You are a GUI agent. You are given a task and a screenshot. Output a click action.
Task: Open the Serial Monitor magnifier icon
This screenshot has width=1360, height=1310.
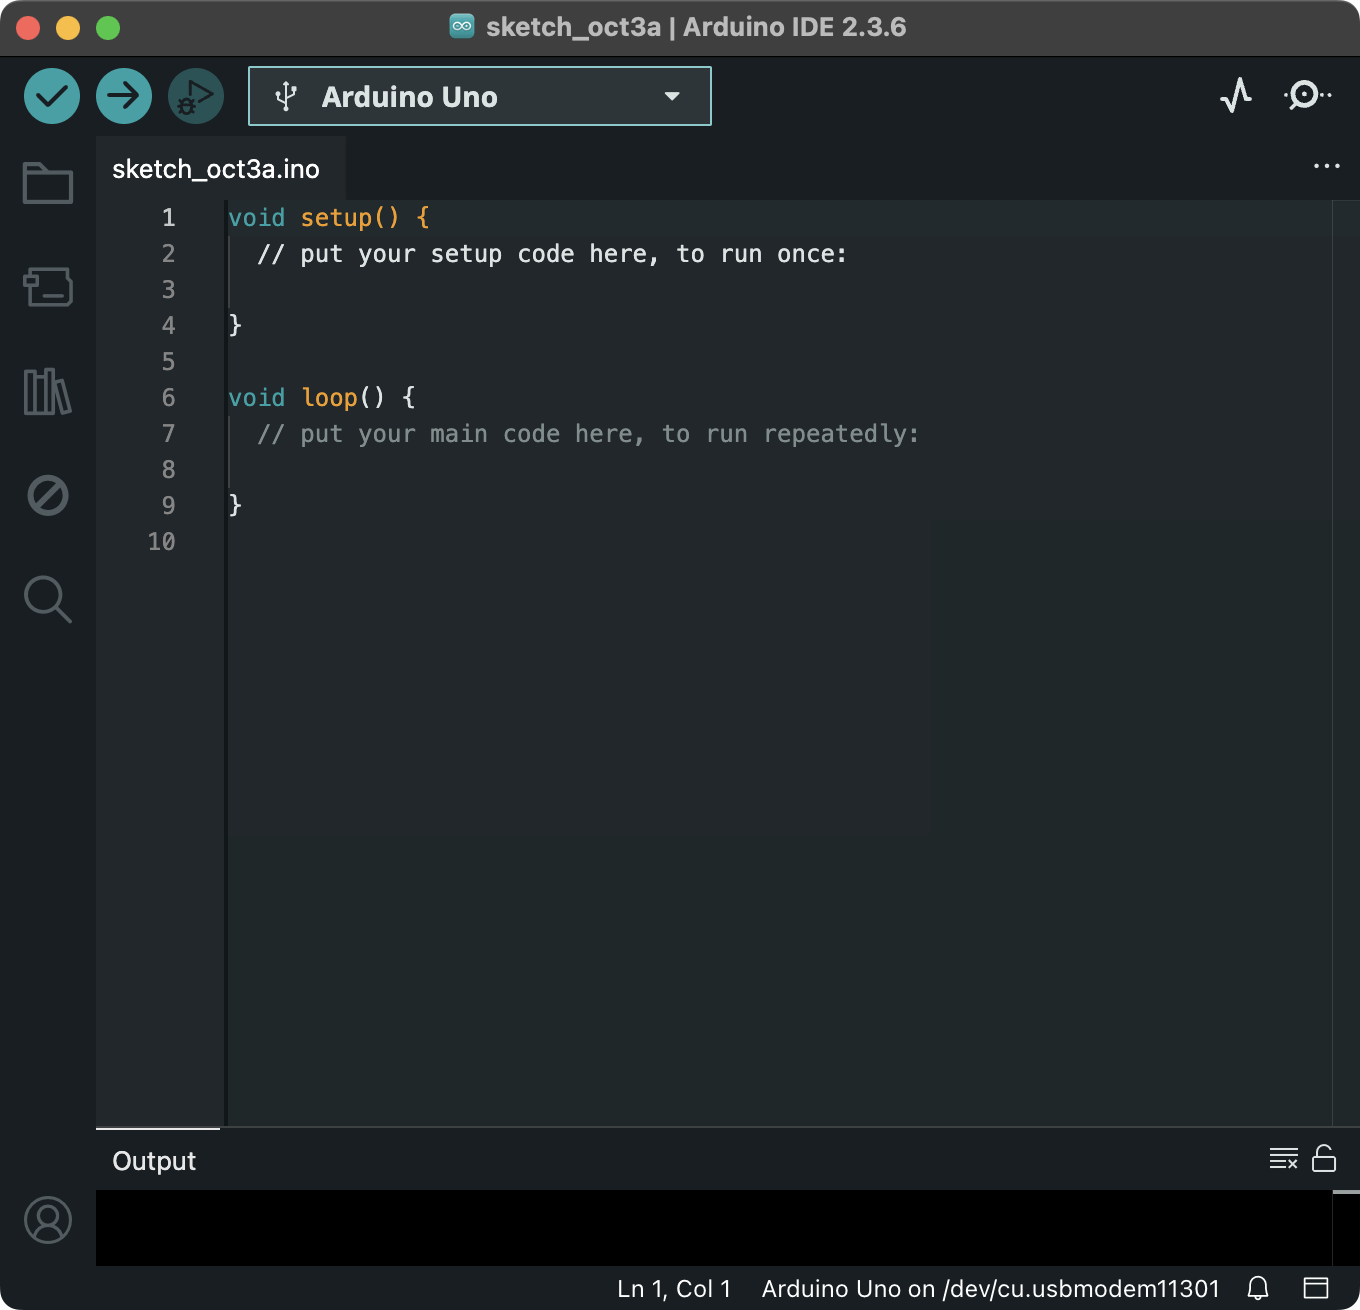point(1307,96)
